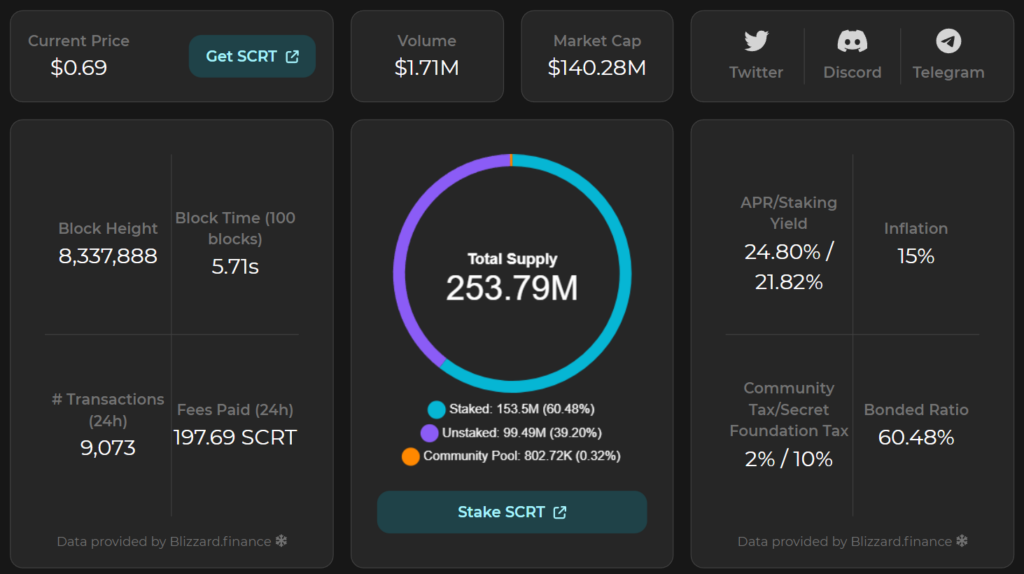Click the snowflake icon under Fees Paid panel
The width and height of the screenshot is (1024, 574).
(281, 541)
